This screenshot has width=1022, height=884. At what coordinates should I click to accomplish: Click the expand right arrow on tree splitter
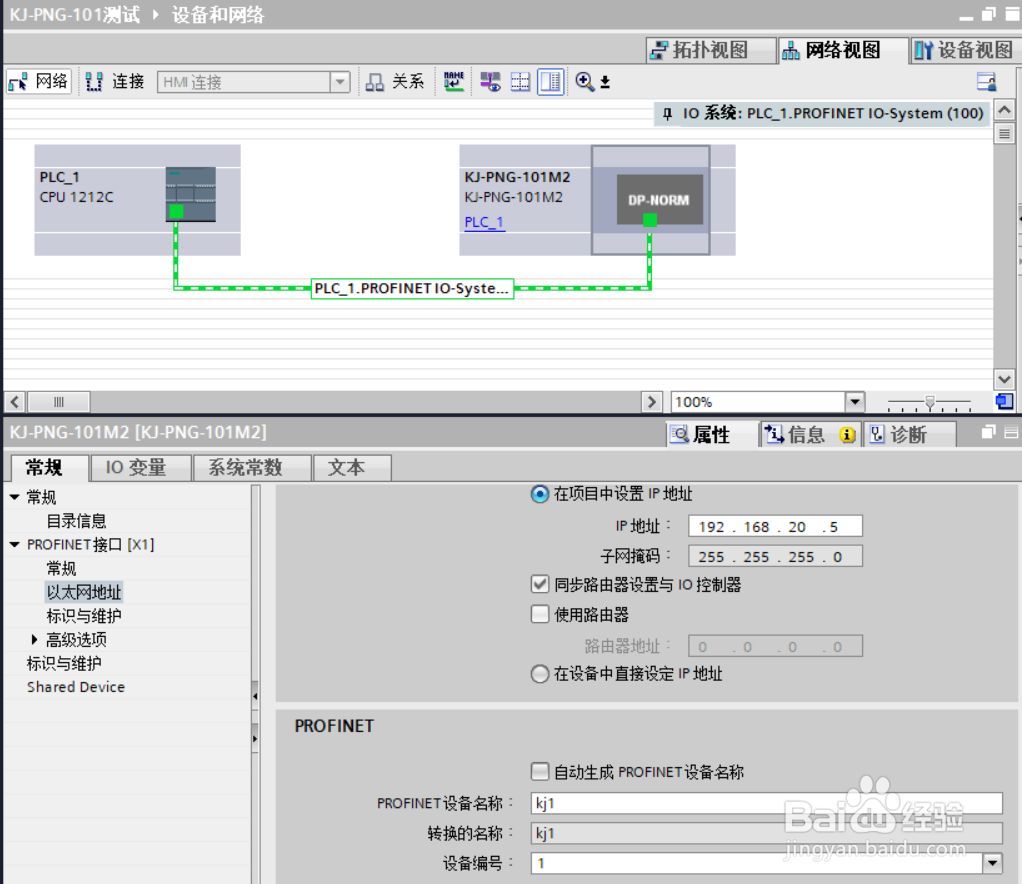click(255, 739)
